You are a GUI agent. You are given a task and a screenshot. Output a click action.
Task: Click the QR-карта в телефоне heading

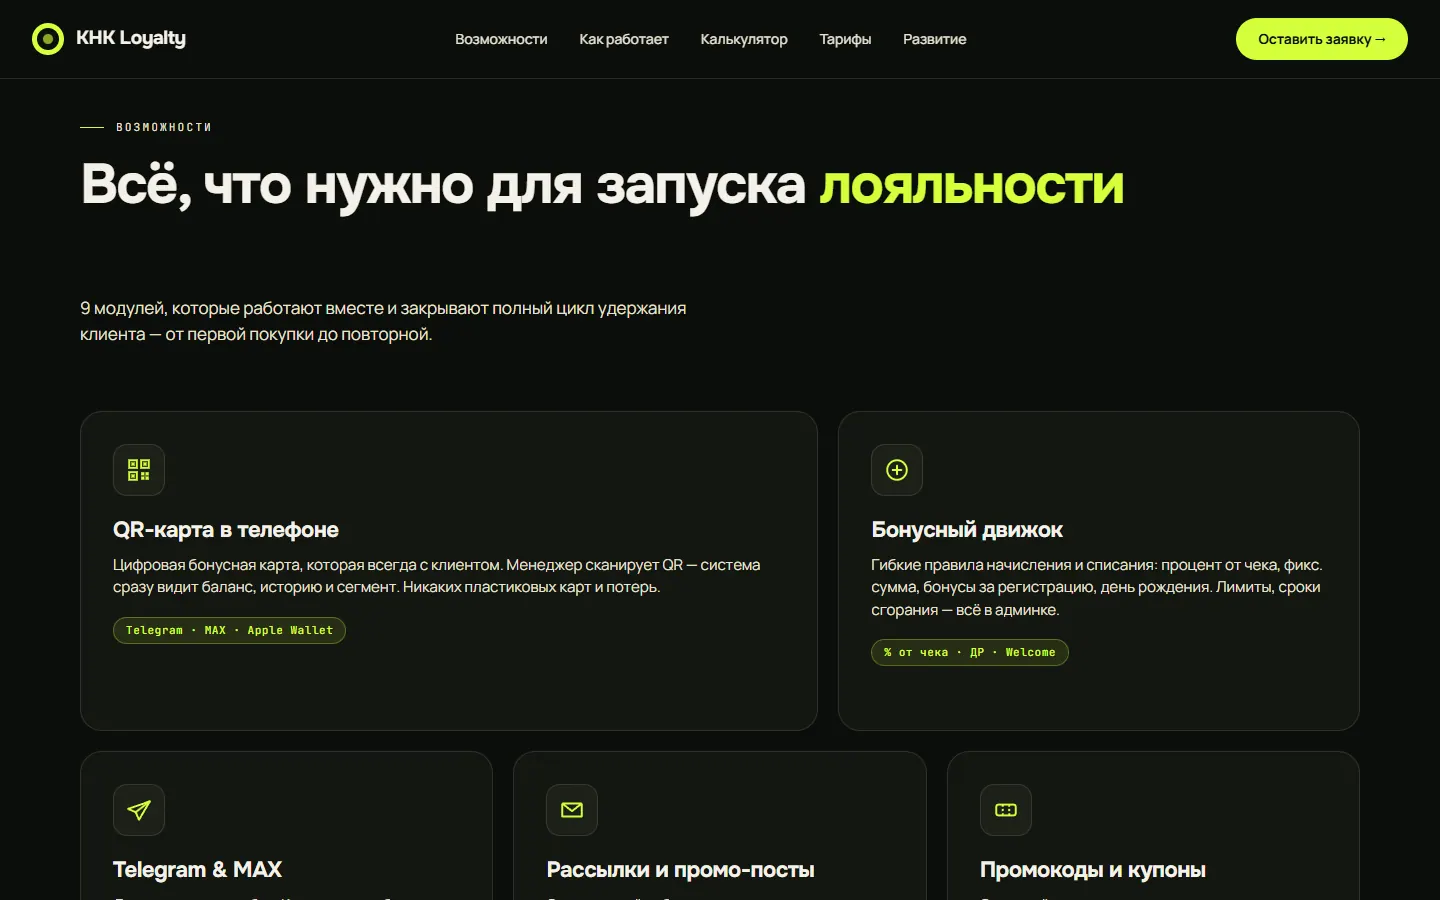(226, 530)
